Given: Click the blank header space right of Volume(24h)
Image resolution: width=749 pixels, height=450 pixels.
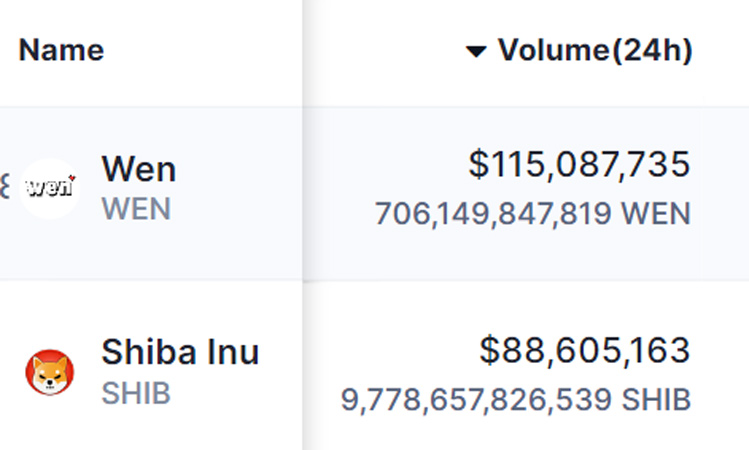Looking at the screenshot, I should (x=721, y=50).
